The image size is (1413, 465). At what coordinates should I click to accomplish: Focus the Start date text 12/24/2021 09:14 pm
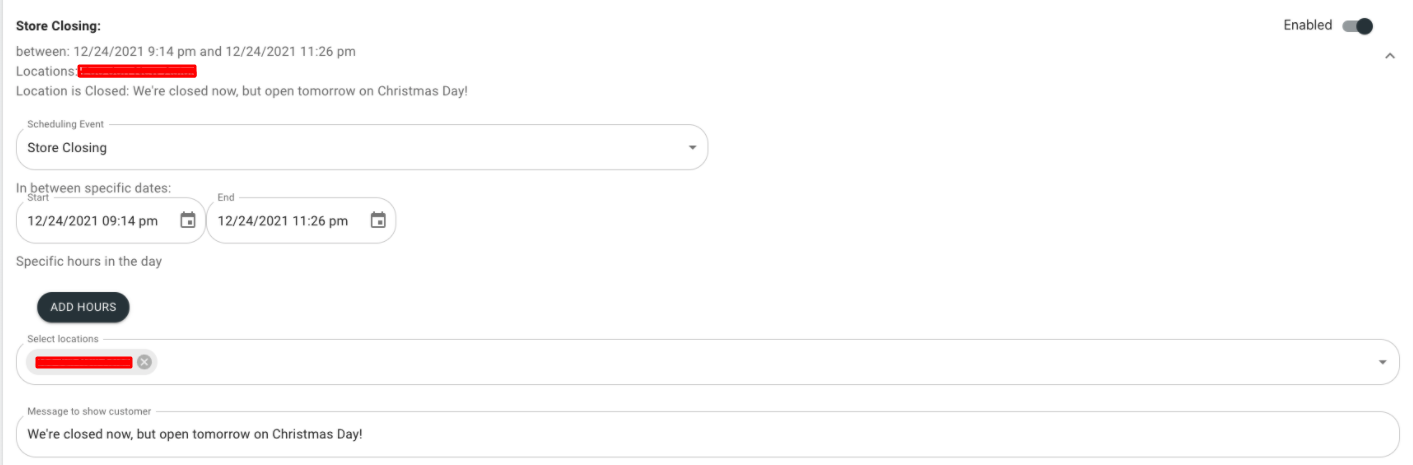click(x=92, y=221)
